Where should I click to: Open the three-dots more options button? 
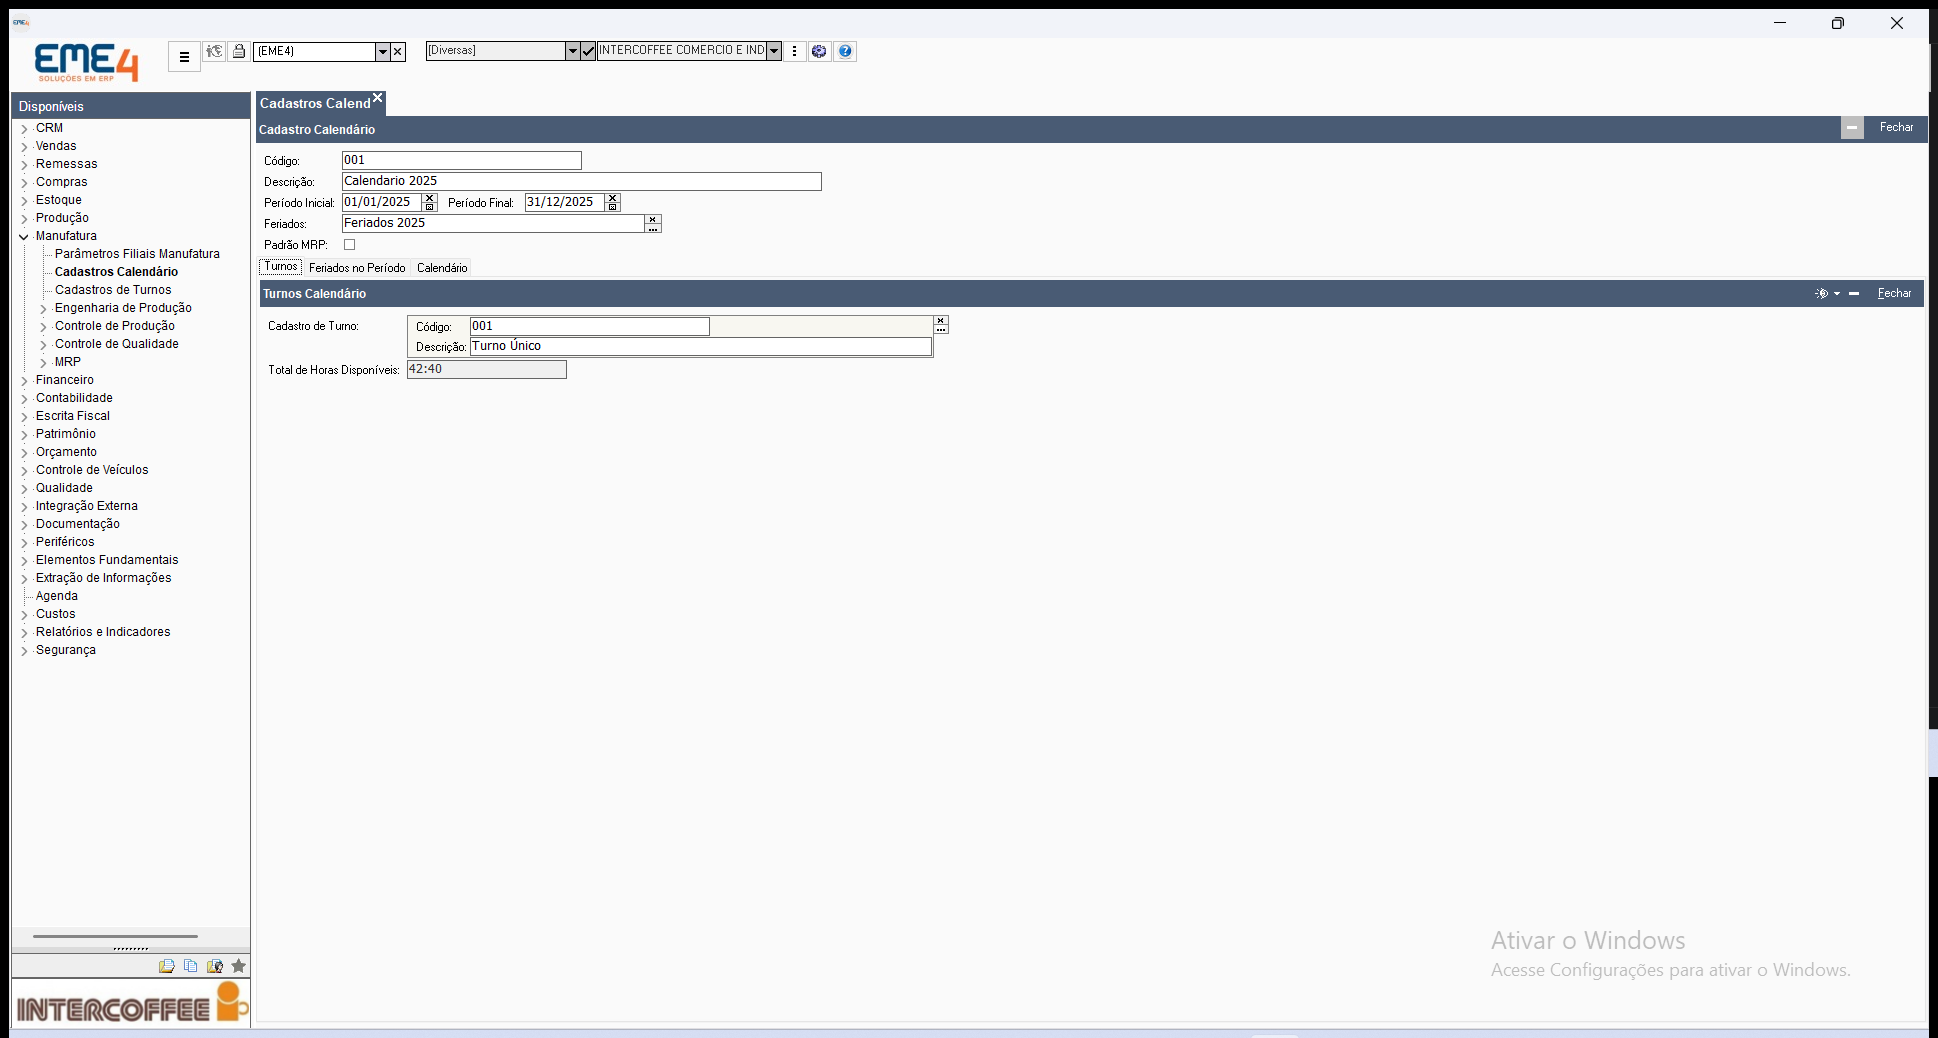click(x=795, y=51)
